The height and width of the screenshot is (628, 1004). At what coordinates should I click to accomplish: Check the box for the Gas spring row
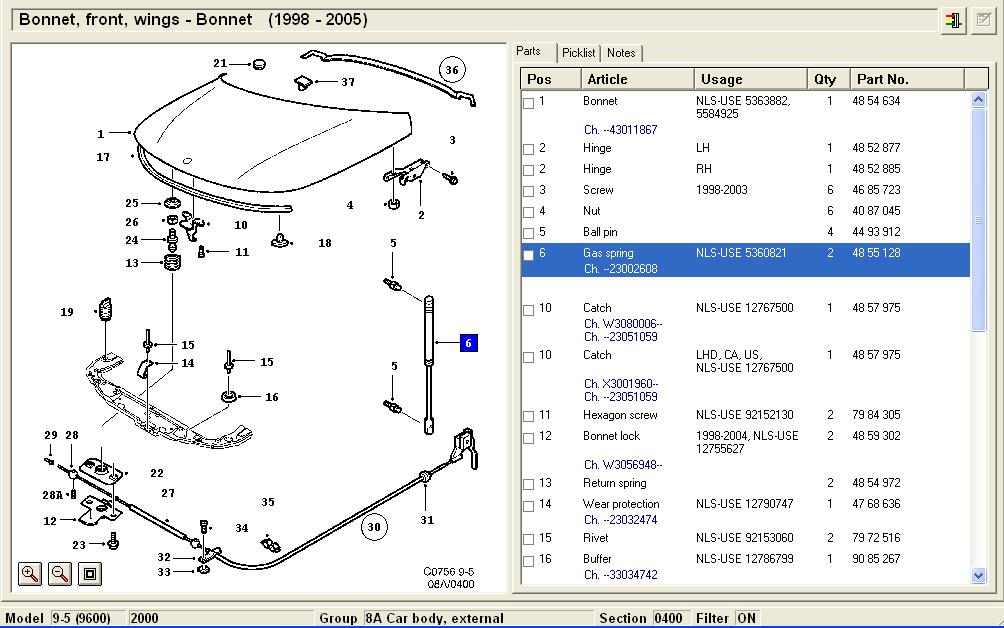pos(529,255)
